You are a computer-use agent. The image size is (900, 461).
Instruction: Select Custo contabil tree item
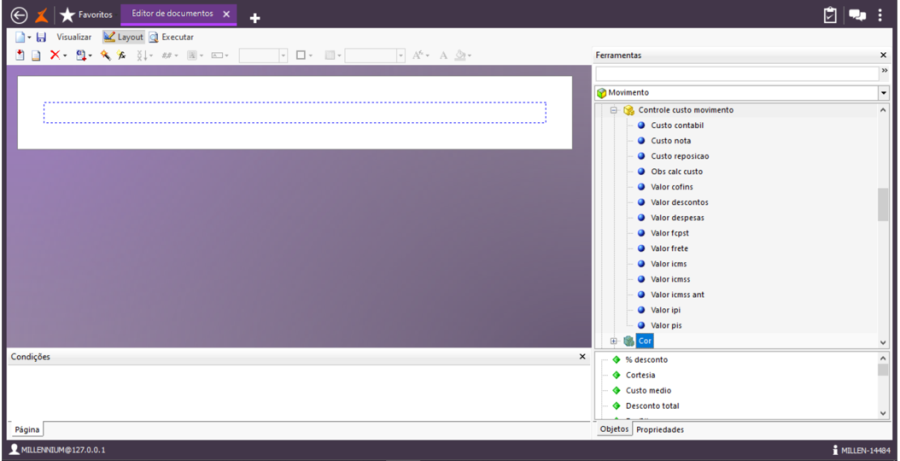coord(677,125)
